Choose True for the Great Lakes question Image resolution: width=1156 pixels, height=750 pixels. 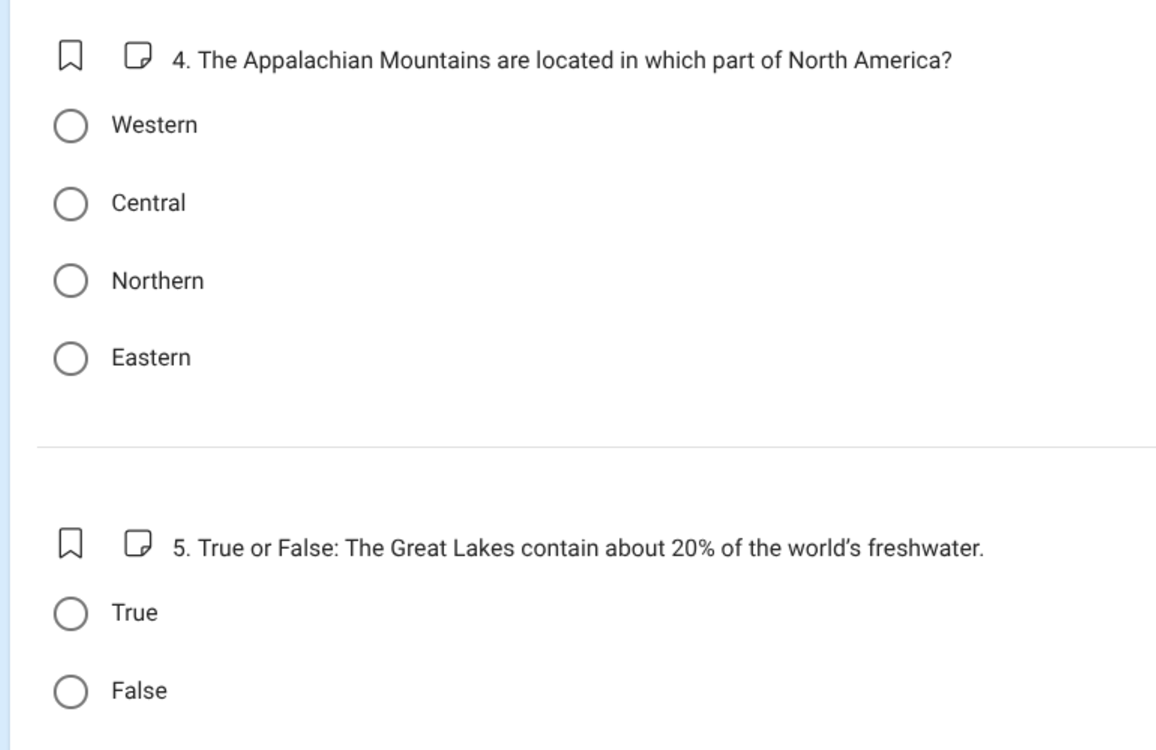click(x=70, y=613)
